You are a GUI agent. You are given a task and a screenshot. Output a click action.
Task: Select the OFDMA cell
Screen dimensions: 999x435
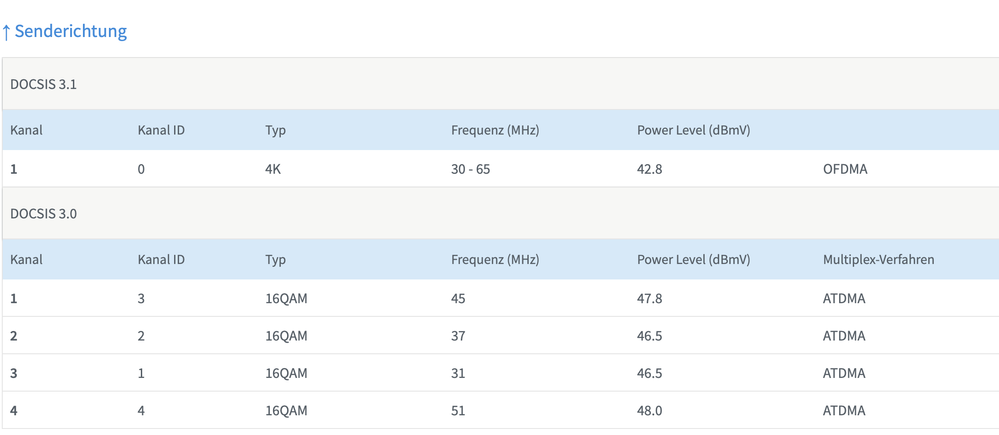tap(844, 169)
